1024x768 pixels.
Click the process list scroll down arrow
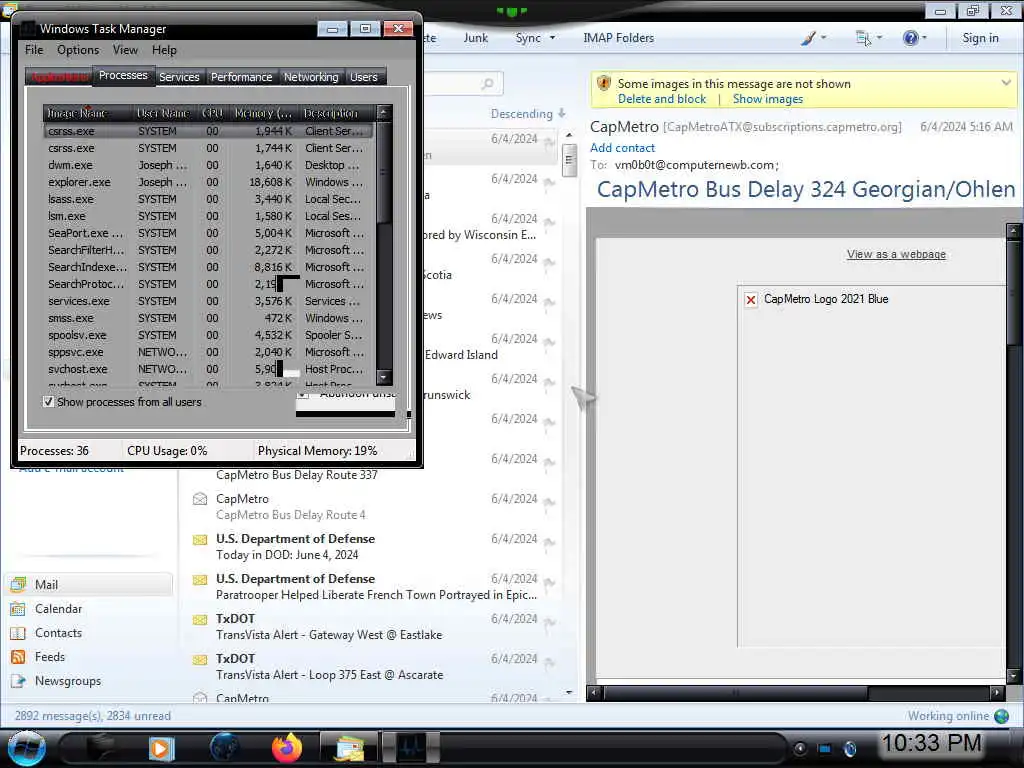[x=384, y=377]
